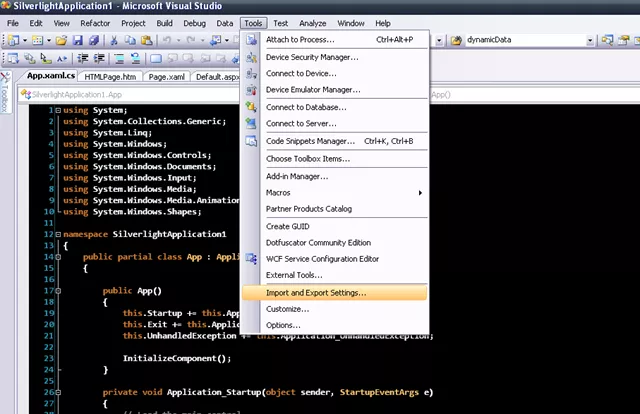Viewport: 640px width, 414px height.
Task: Click the Copy icon in toolbar
Action: click(130, 40)
